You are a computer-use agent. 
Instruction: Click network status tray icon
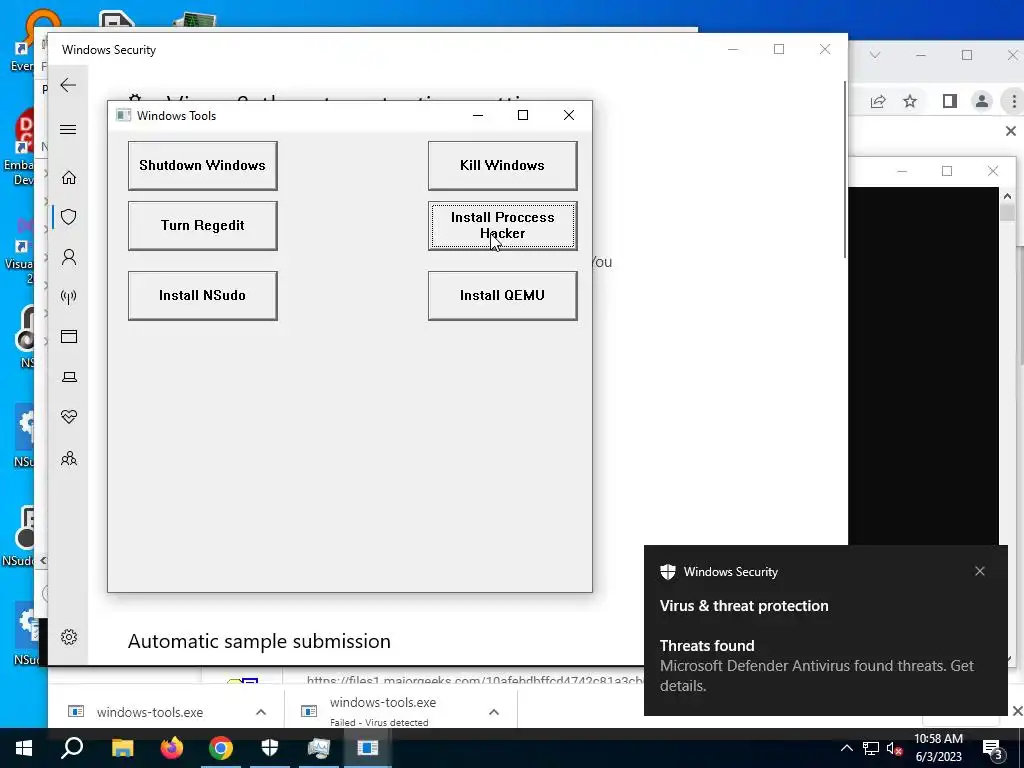[x=871, y=748]
